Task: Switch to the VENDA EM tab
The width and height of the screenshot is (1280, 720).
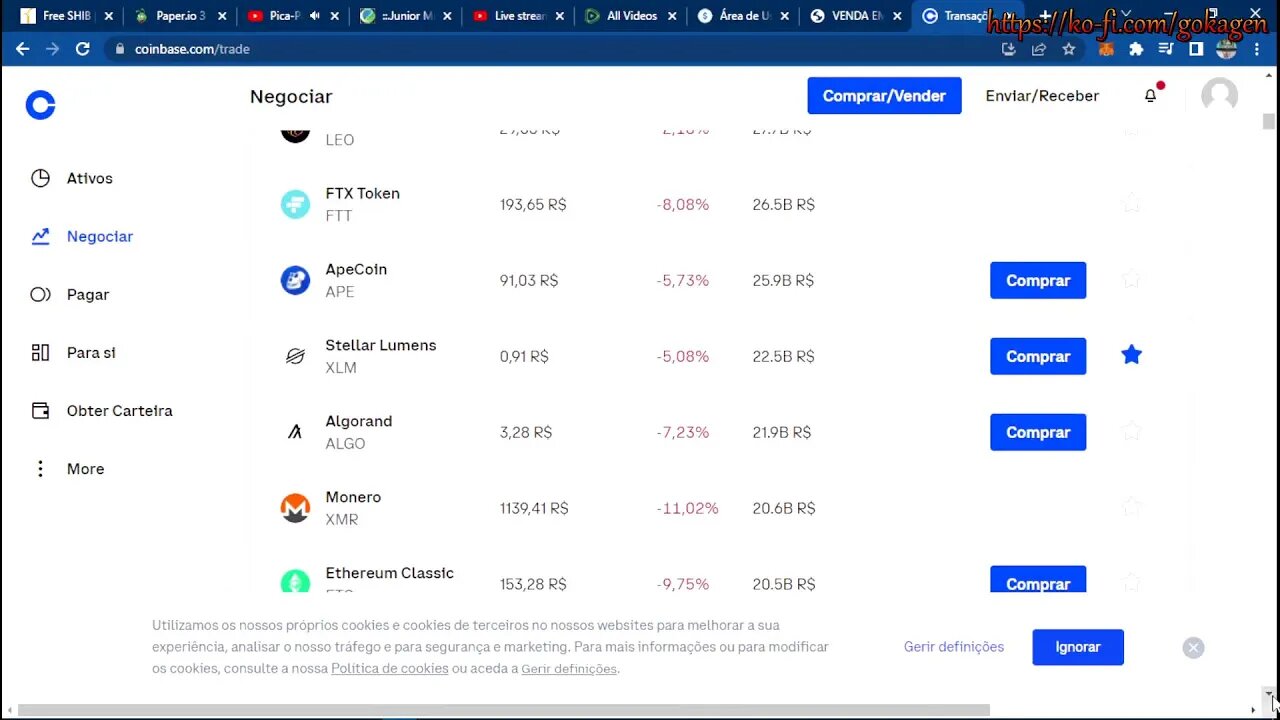Action: tap(857, 16)
